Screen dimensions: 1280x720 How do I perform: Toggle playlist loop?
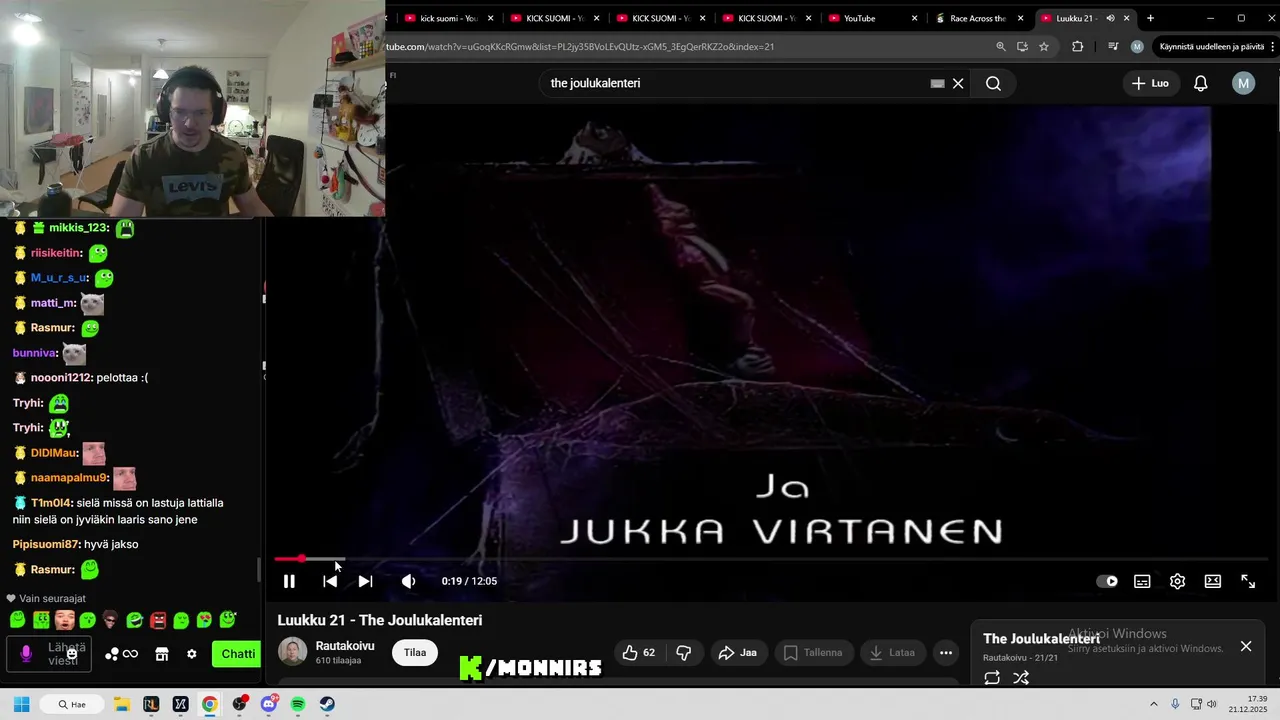(992, 678)
